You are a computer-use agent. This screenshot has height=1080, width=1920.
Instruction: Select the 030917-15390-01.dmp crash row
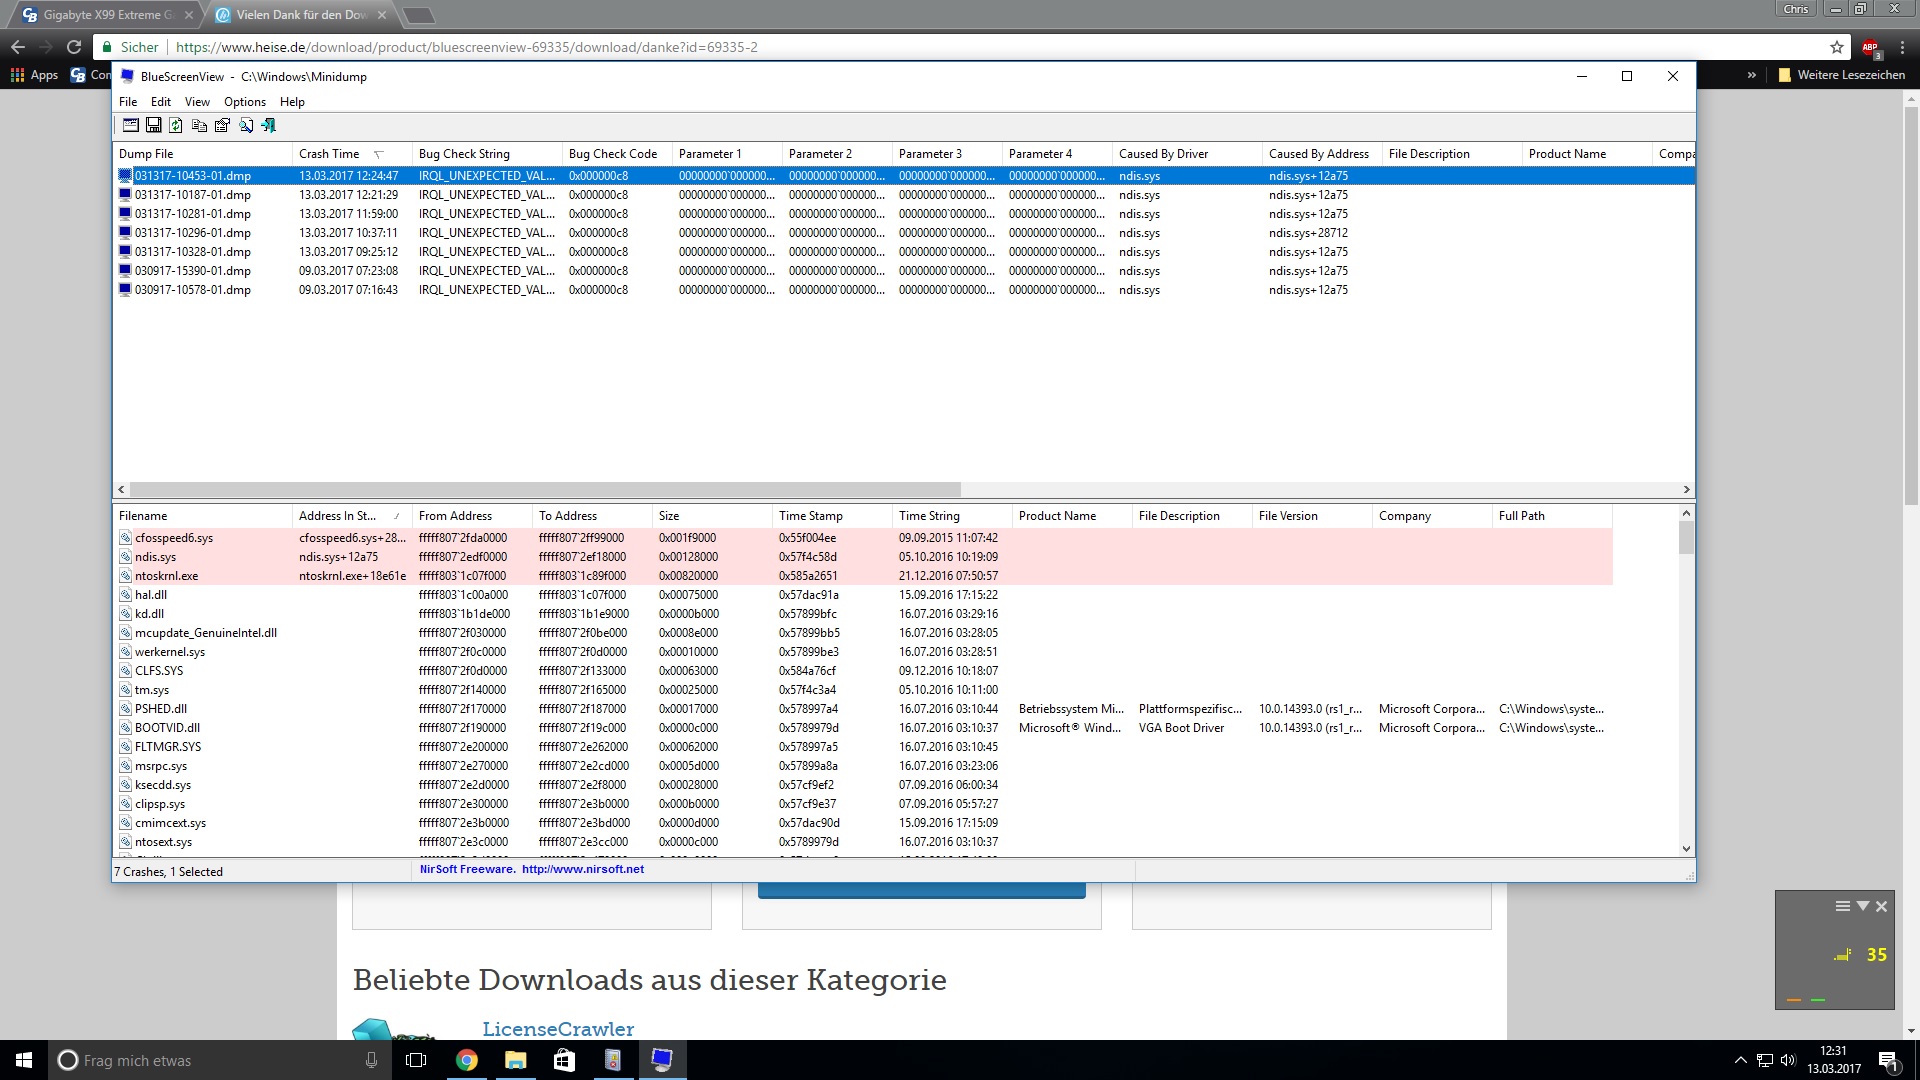[193, 271]
